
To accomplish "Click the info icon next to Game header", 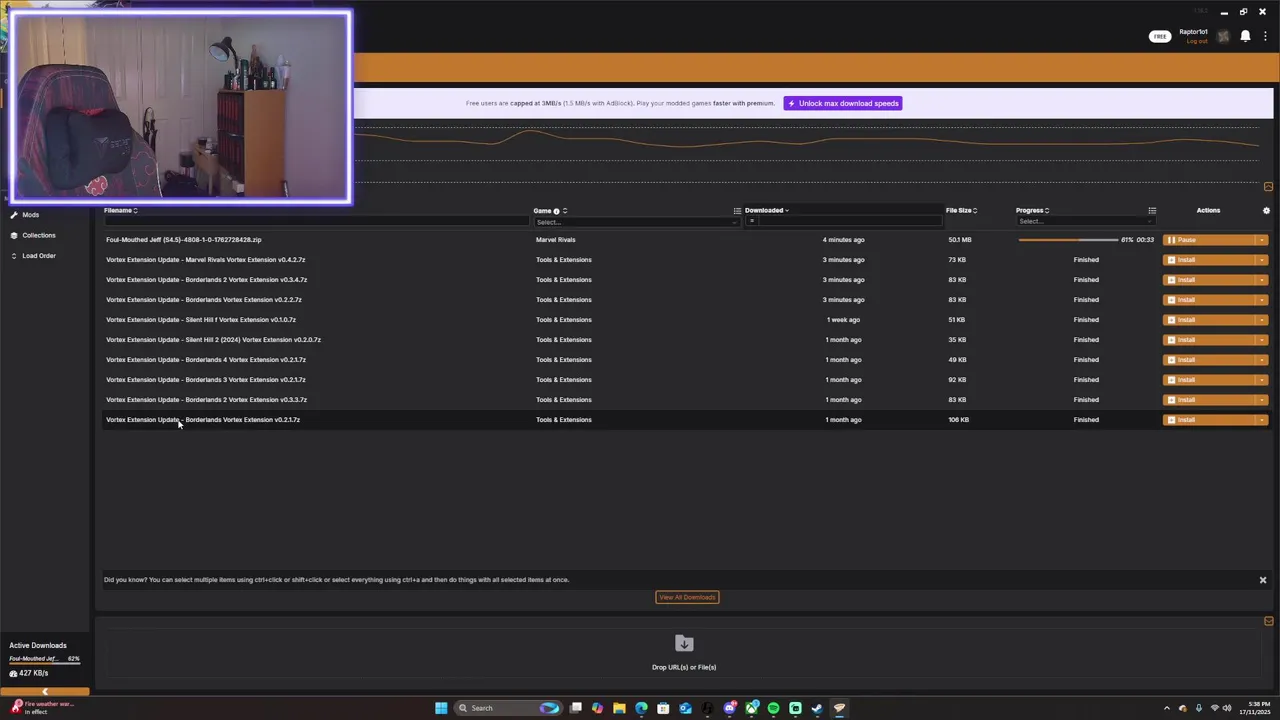I will 557,211.
